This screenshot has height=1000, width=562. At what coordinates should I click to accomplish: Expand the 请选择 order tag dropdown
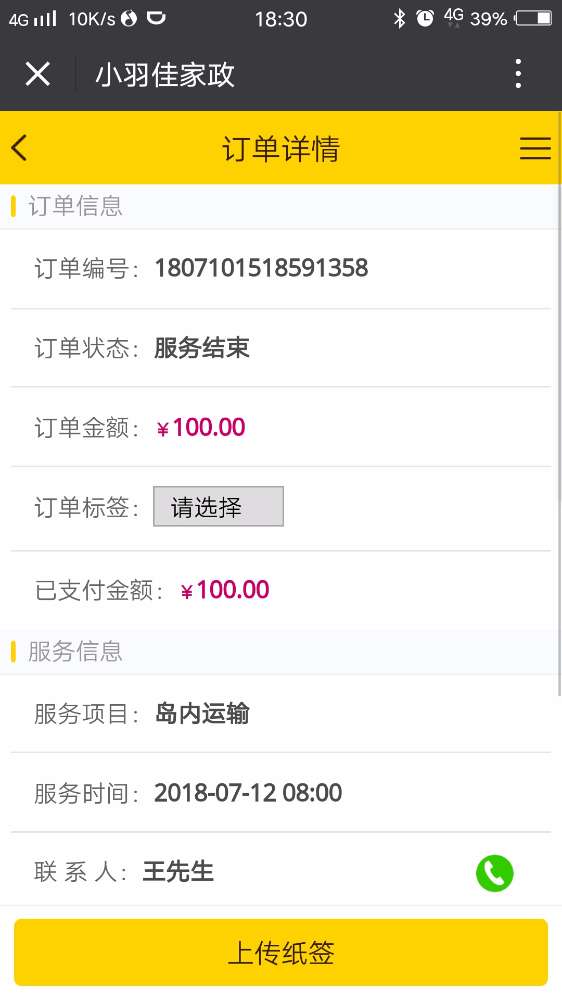218,506
